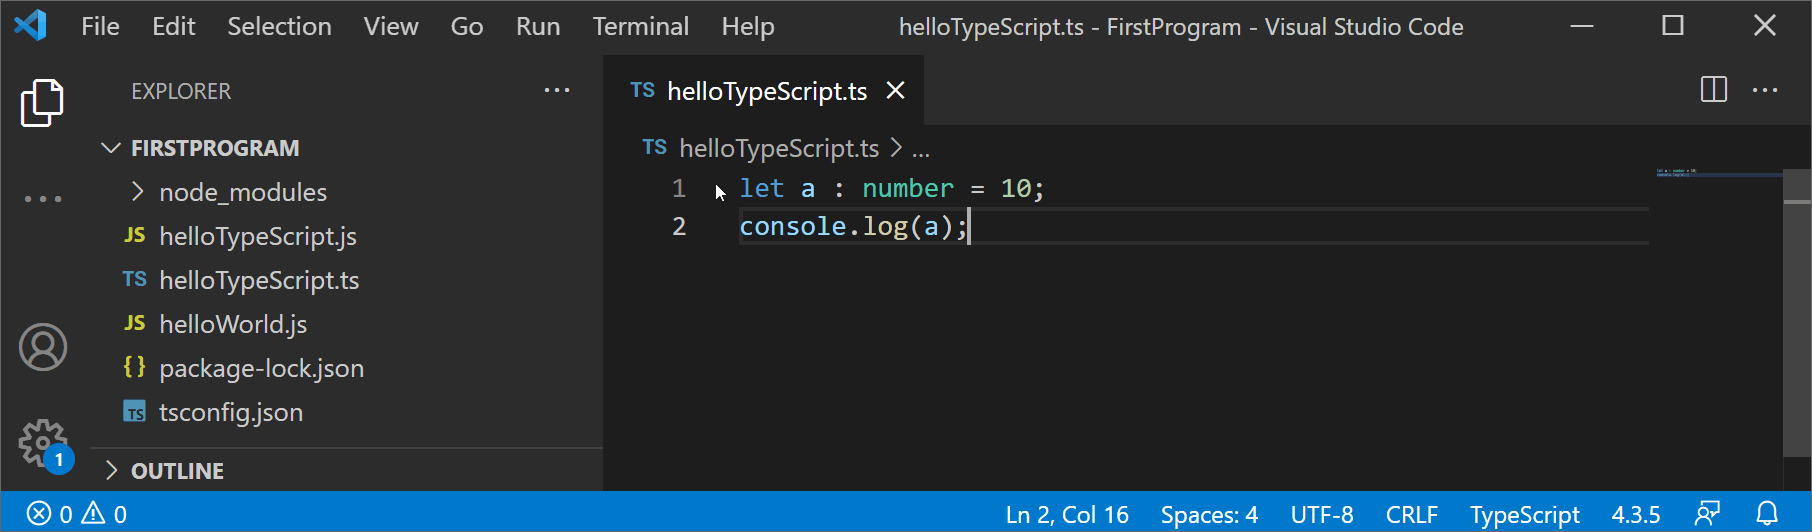Screen dimensions: 1812x532
Task: Open the Go menu
Action: (x=467, y=26)
